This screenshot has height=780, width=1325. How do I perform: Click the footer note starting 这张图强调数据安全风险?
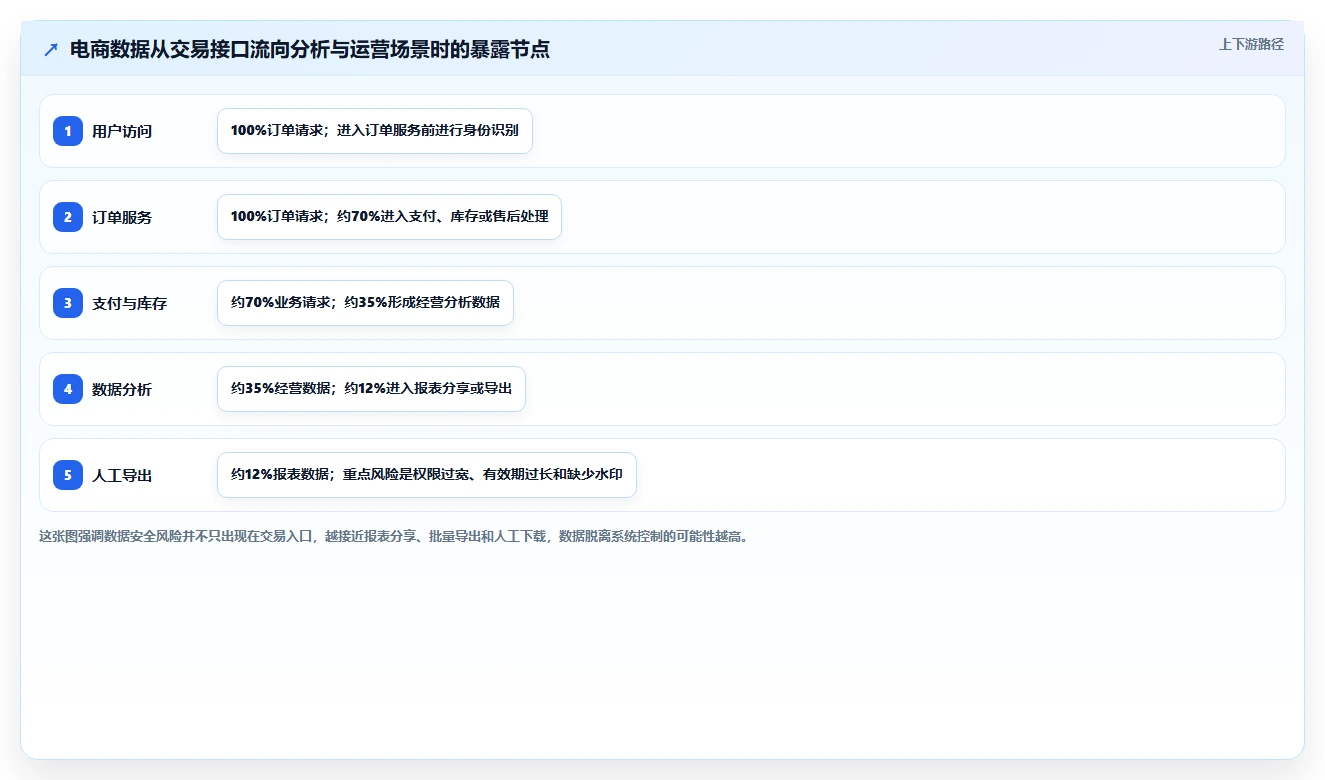pyautogui.click(x=394, y=536)
